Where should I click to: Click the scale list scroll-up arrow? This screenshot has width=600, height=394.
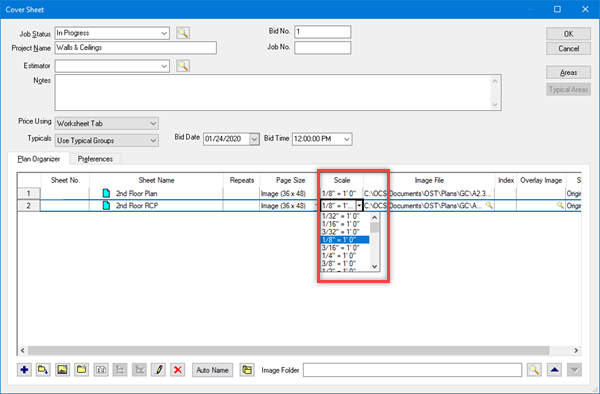[x=375, y=218]
